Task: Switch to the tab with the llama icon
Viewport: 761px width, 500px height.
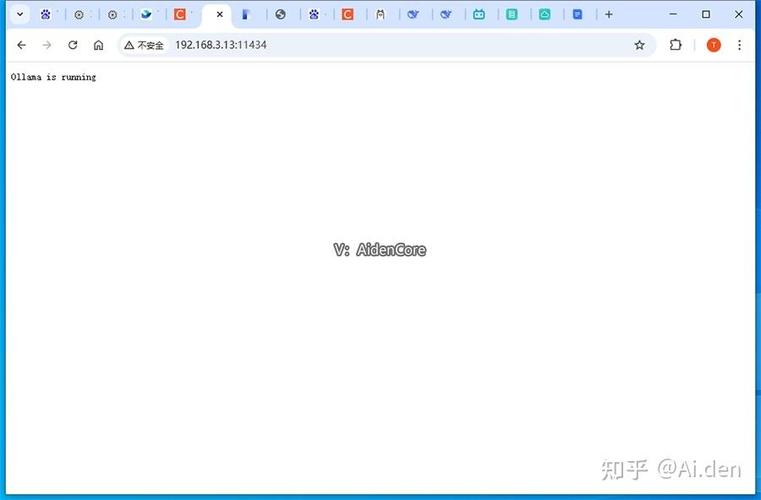Action: tap(380, 15)
